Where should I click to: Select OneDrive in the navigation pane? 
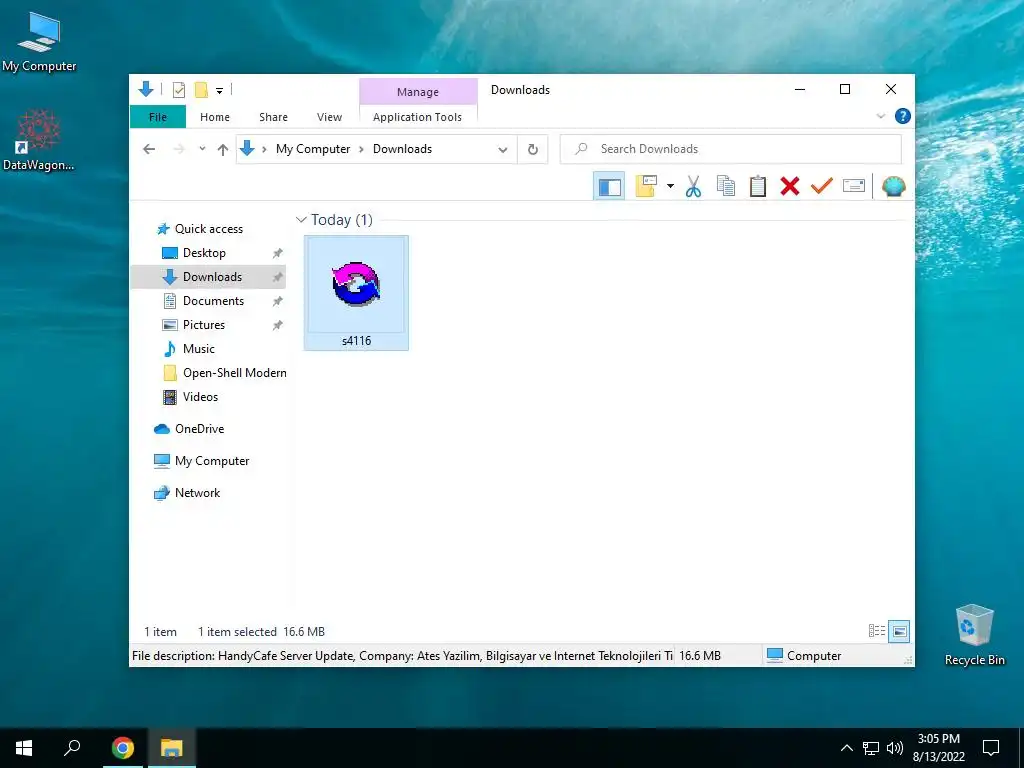tap(199, 429)
